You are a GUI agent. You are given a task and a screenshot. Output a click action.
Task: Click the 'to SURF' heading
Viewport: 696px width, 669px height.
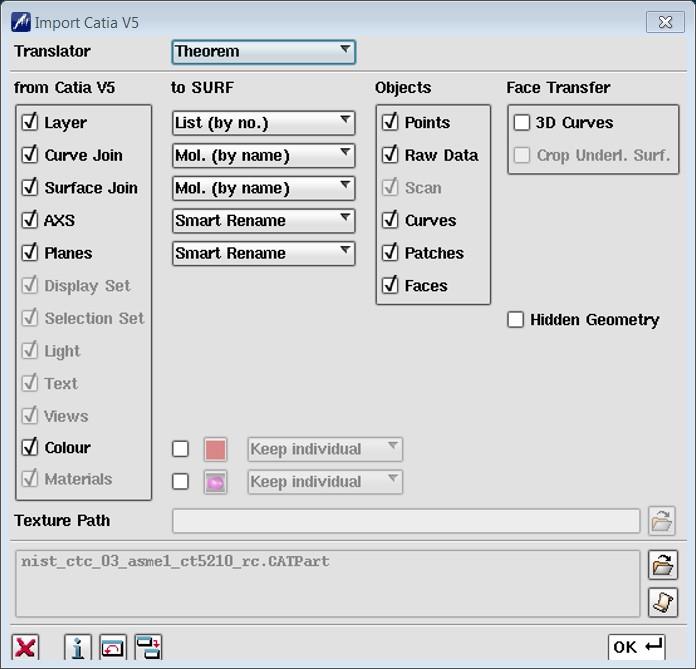(x=202, y=87)
